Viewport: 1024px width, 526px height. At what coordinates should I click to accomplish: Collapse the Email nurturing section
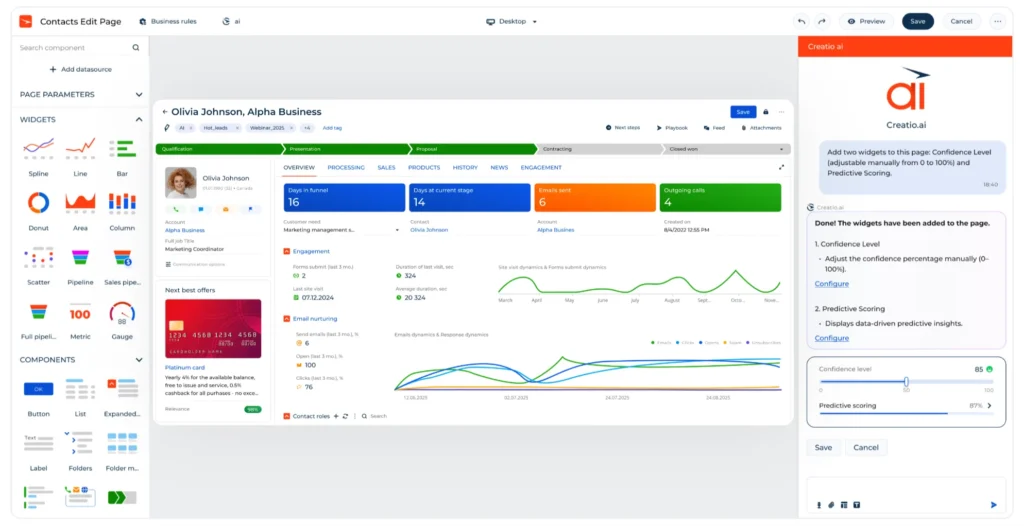pyautogui.click(x=287, y=319)
